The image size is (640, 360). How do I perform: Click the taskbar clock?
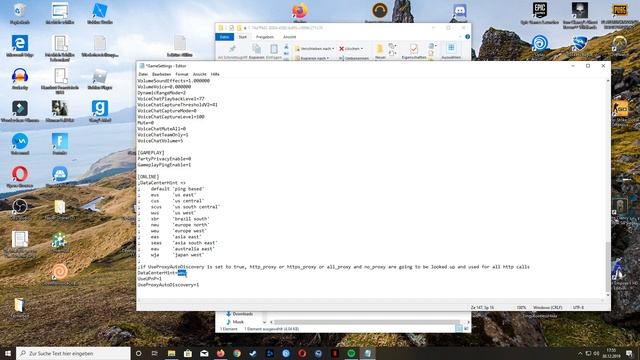(x=612, y=353)
